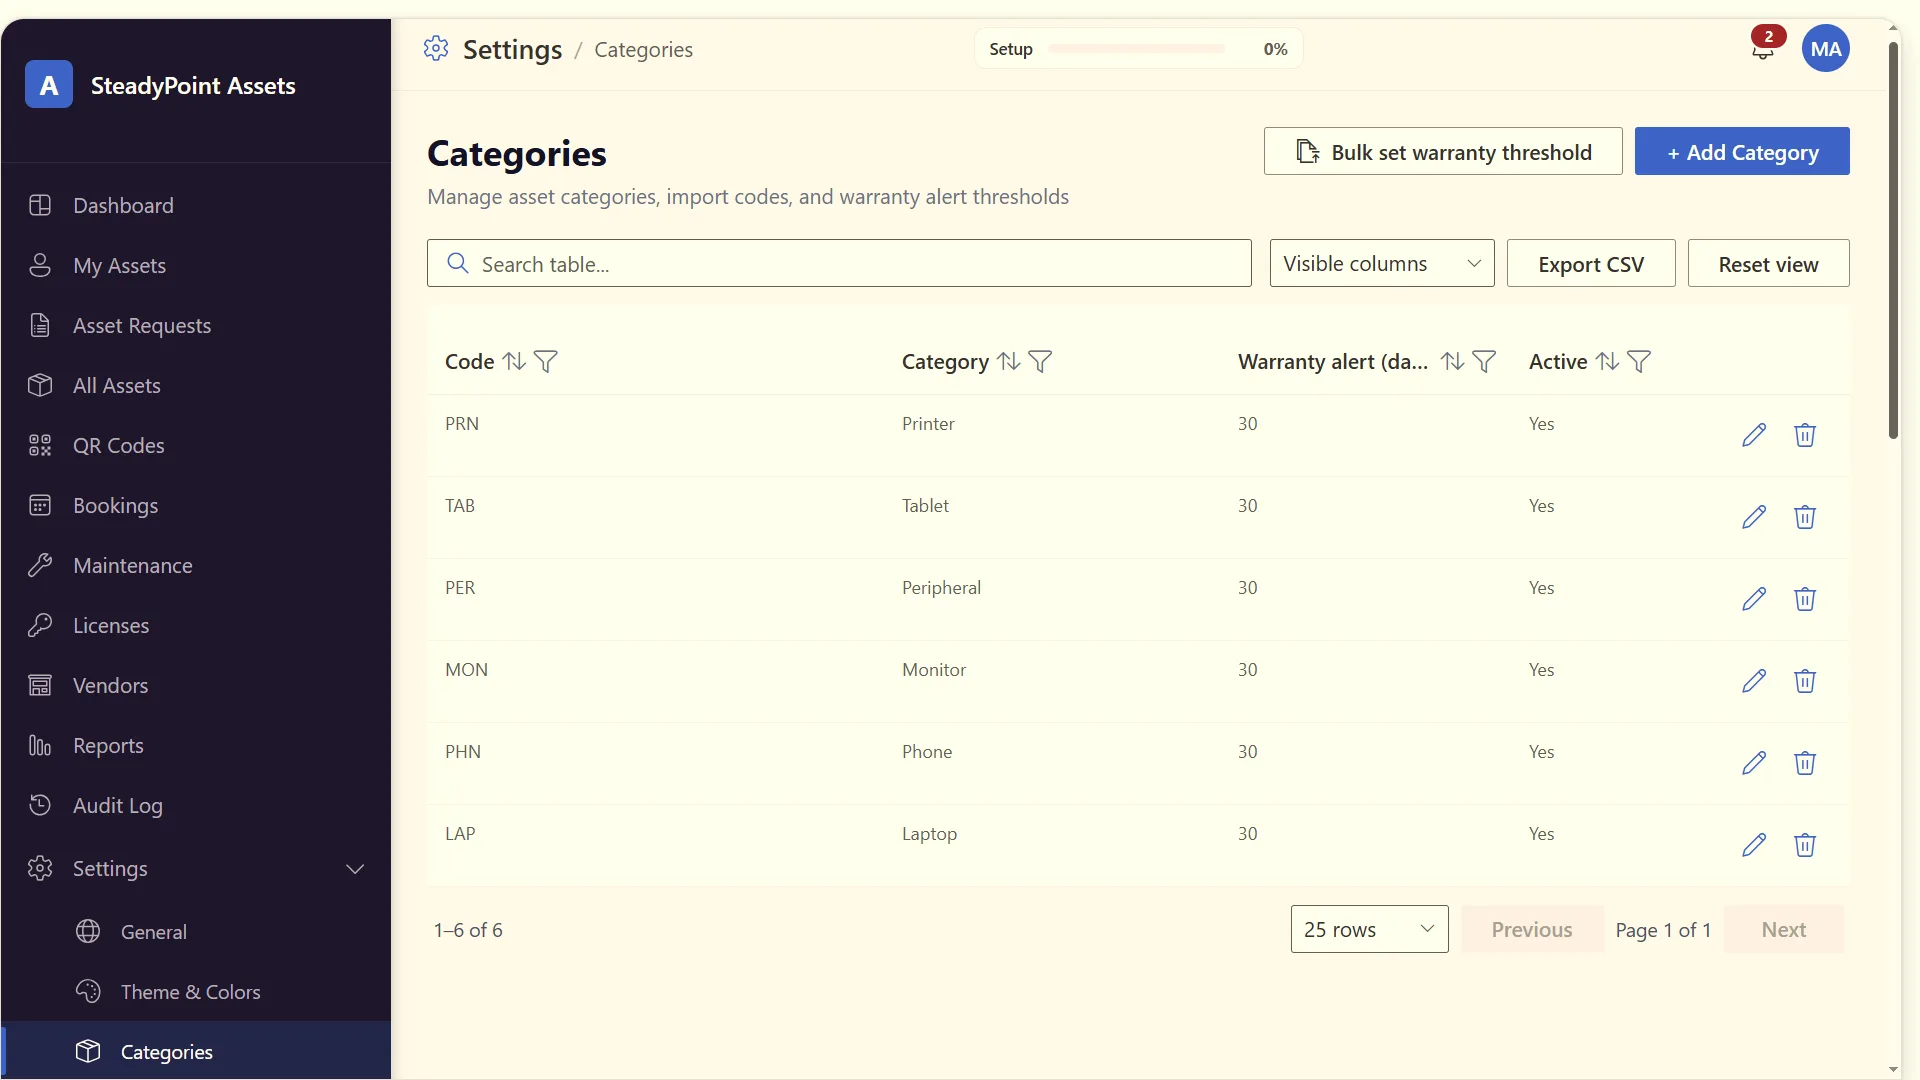Image resolution: width=1920 pixels, height=1080 pixels.
Task: Delete the Tablet category row
Action: click(1805, 517)
